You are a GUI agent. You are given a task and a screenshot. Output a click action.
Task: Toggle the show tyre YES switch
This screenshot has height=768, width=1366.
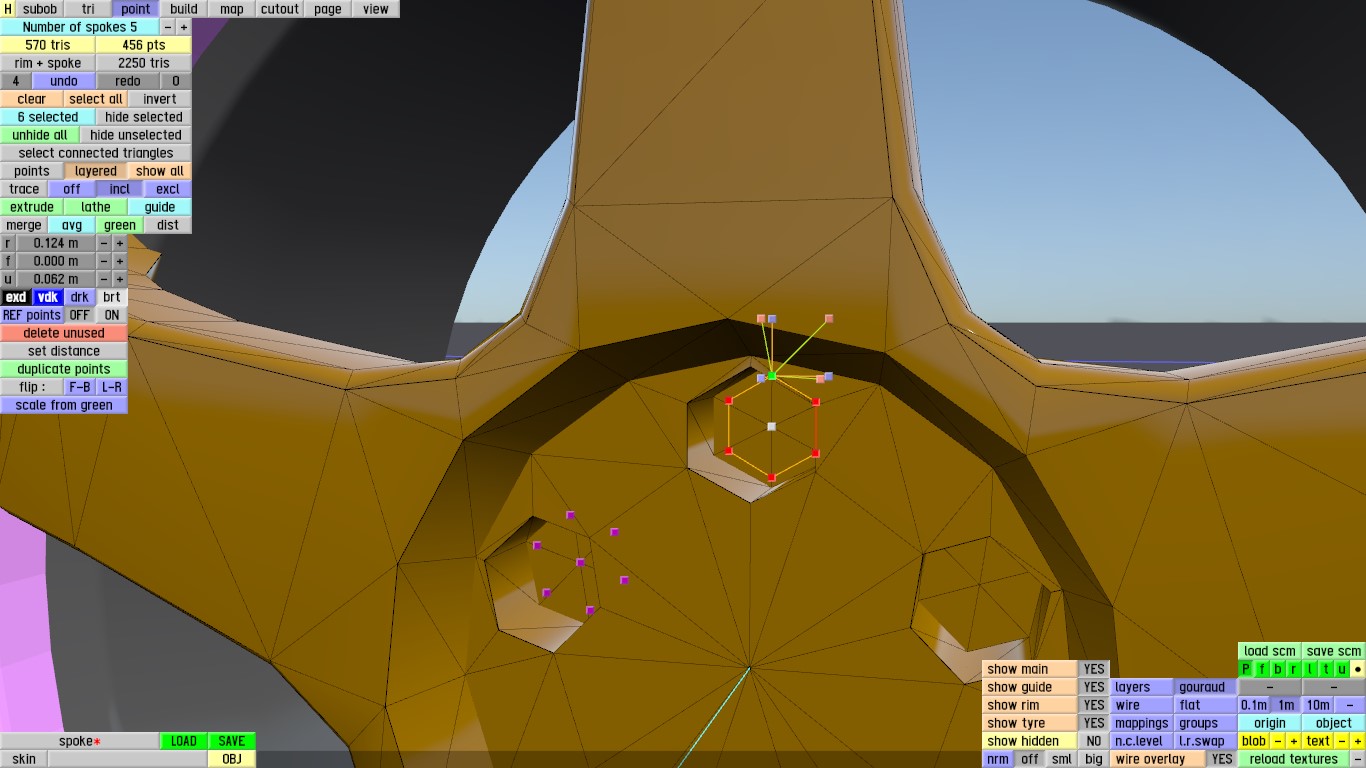click(1094, 723)
